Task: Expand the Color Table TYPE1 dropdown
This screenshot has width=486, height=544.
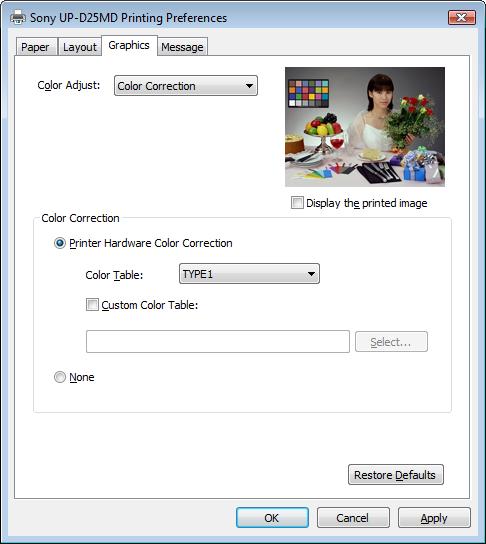Action: pos(249,274)
